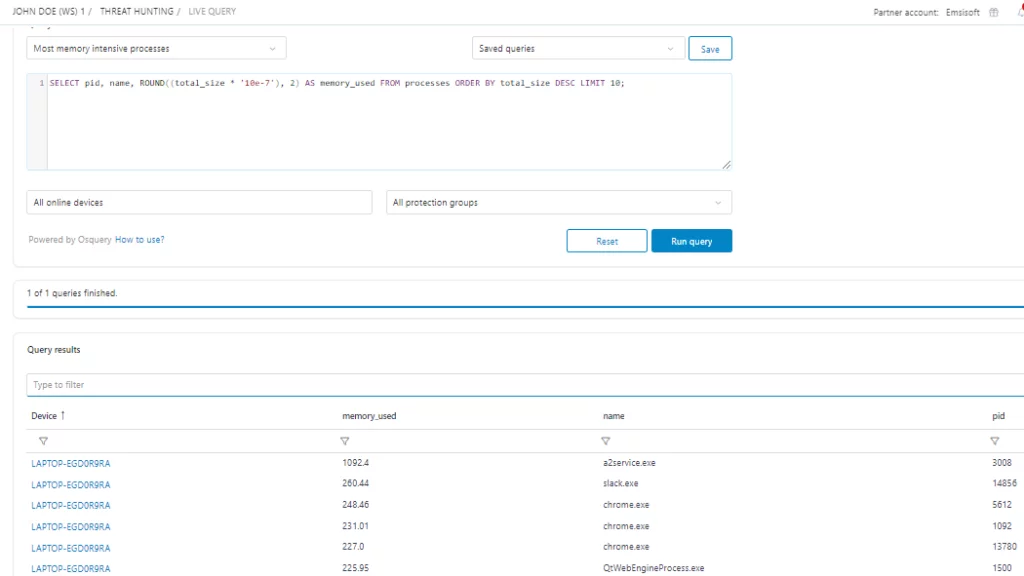Click filter icon under name column
The width and height of the screenshot is (1024, 576).
coord(606,441)
